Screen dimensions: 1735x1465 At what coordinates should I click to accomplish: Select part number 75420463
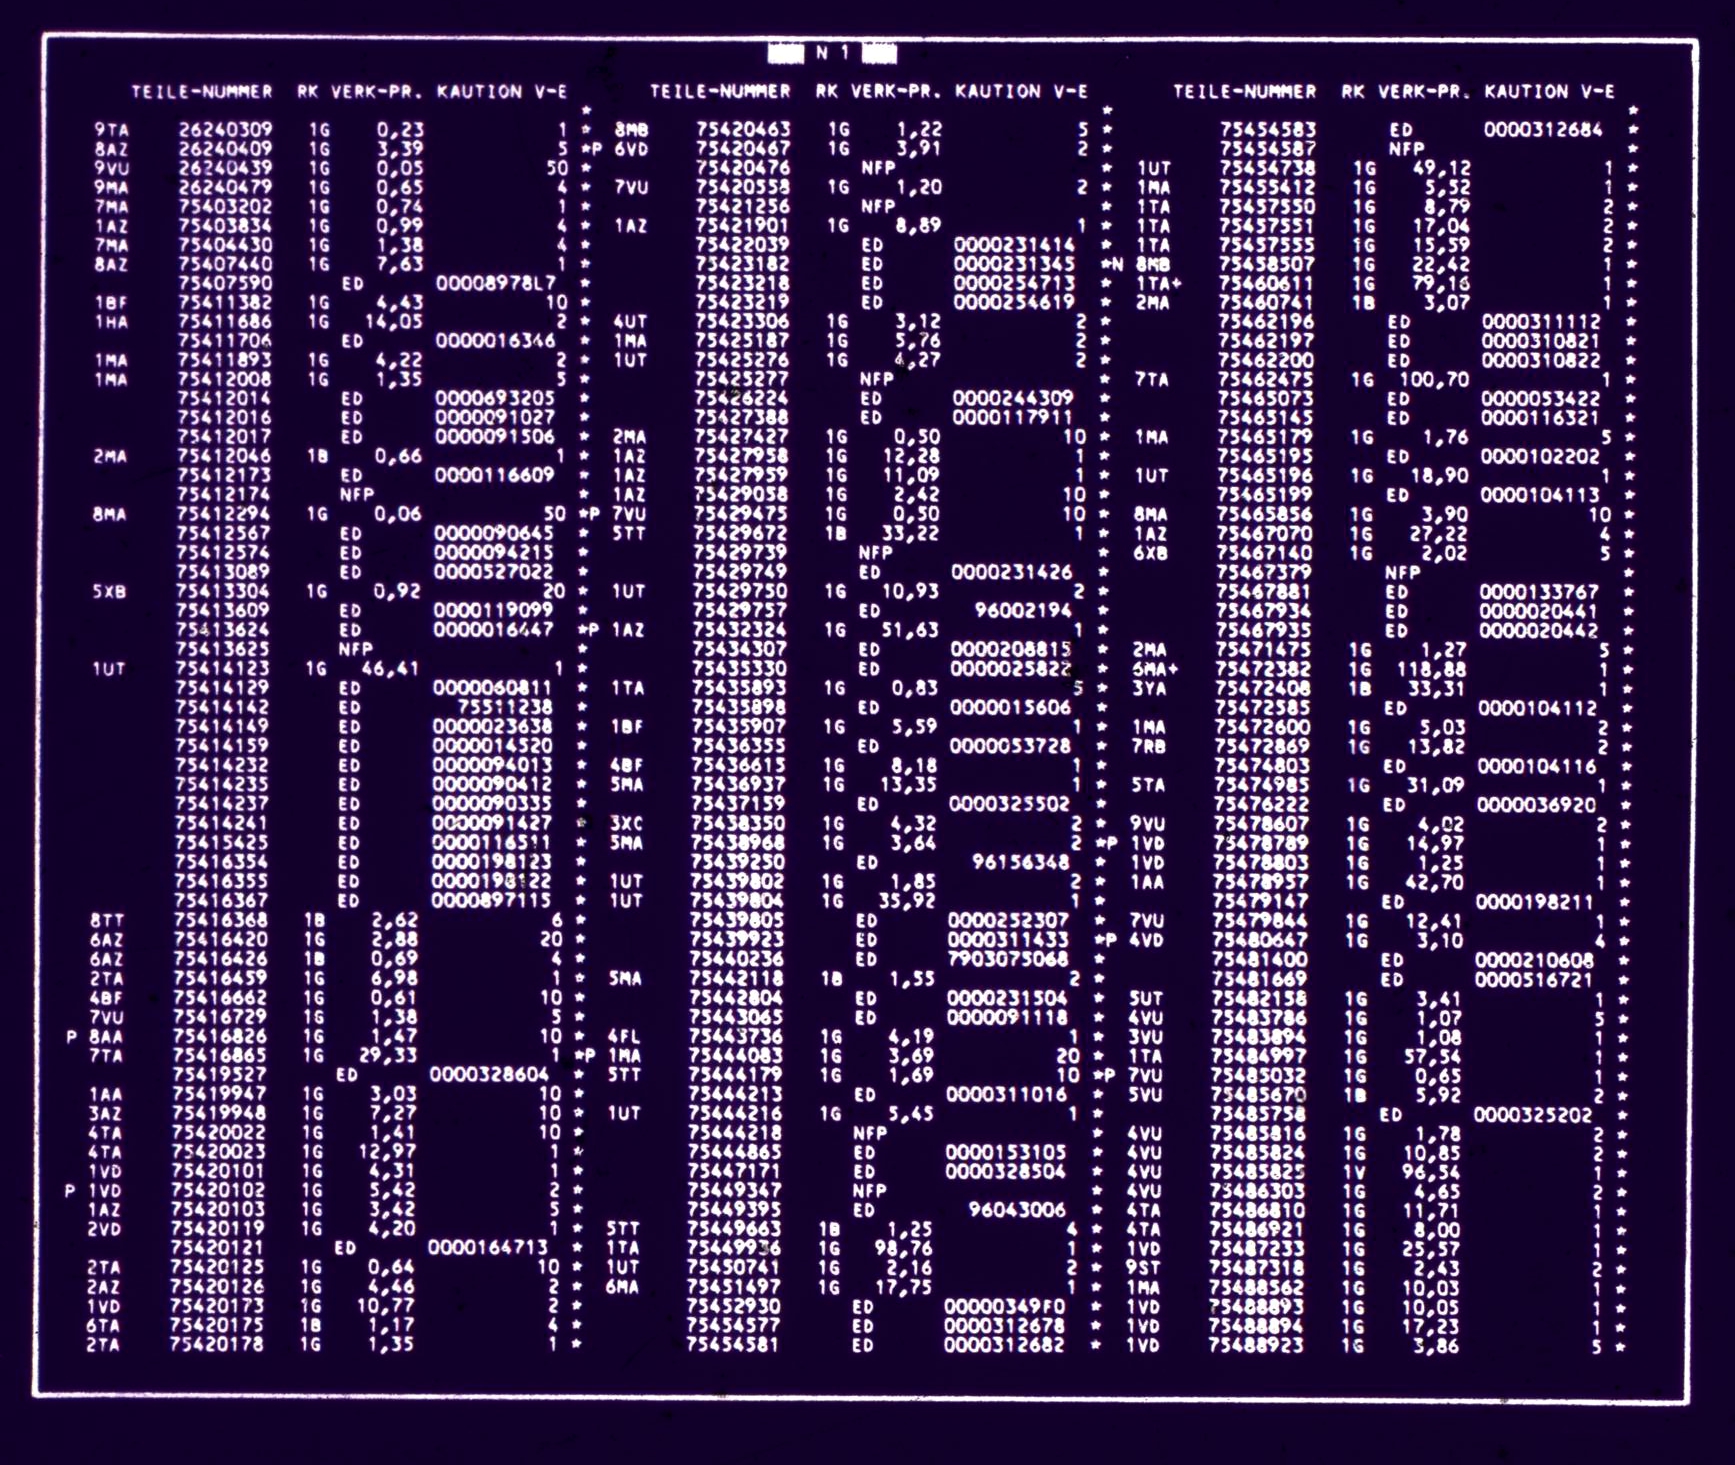click(x=743, y=129)
